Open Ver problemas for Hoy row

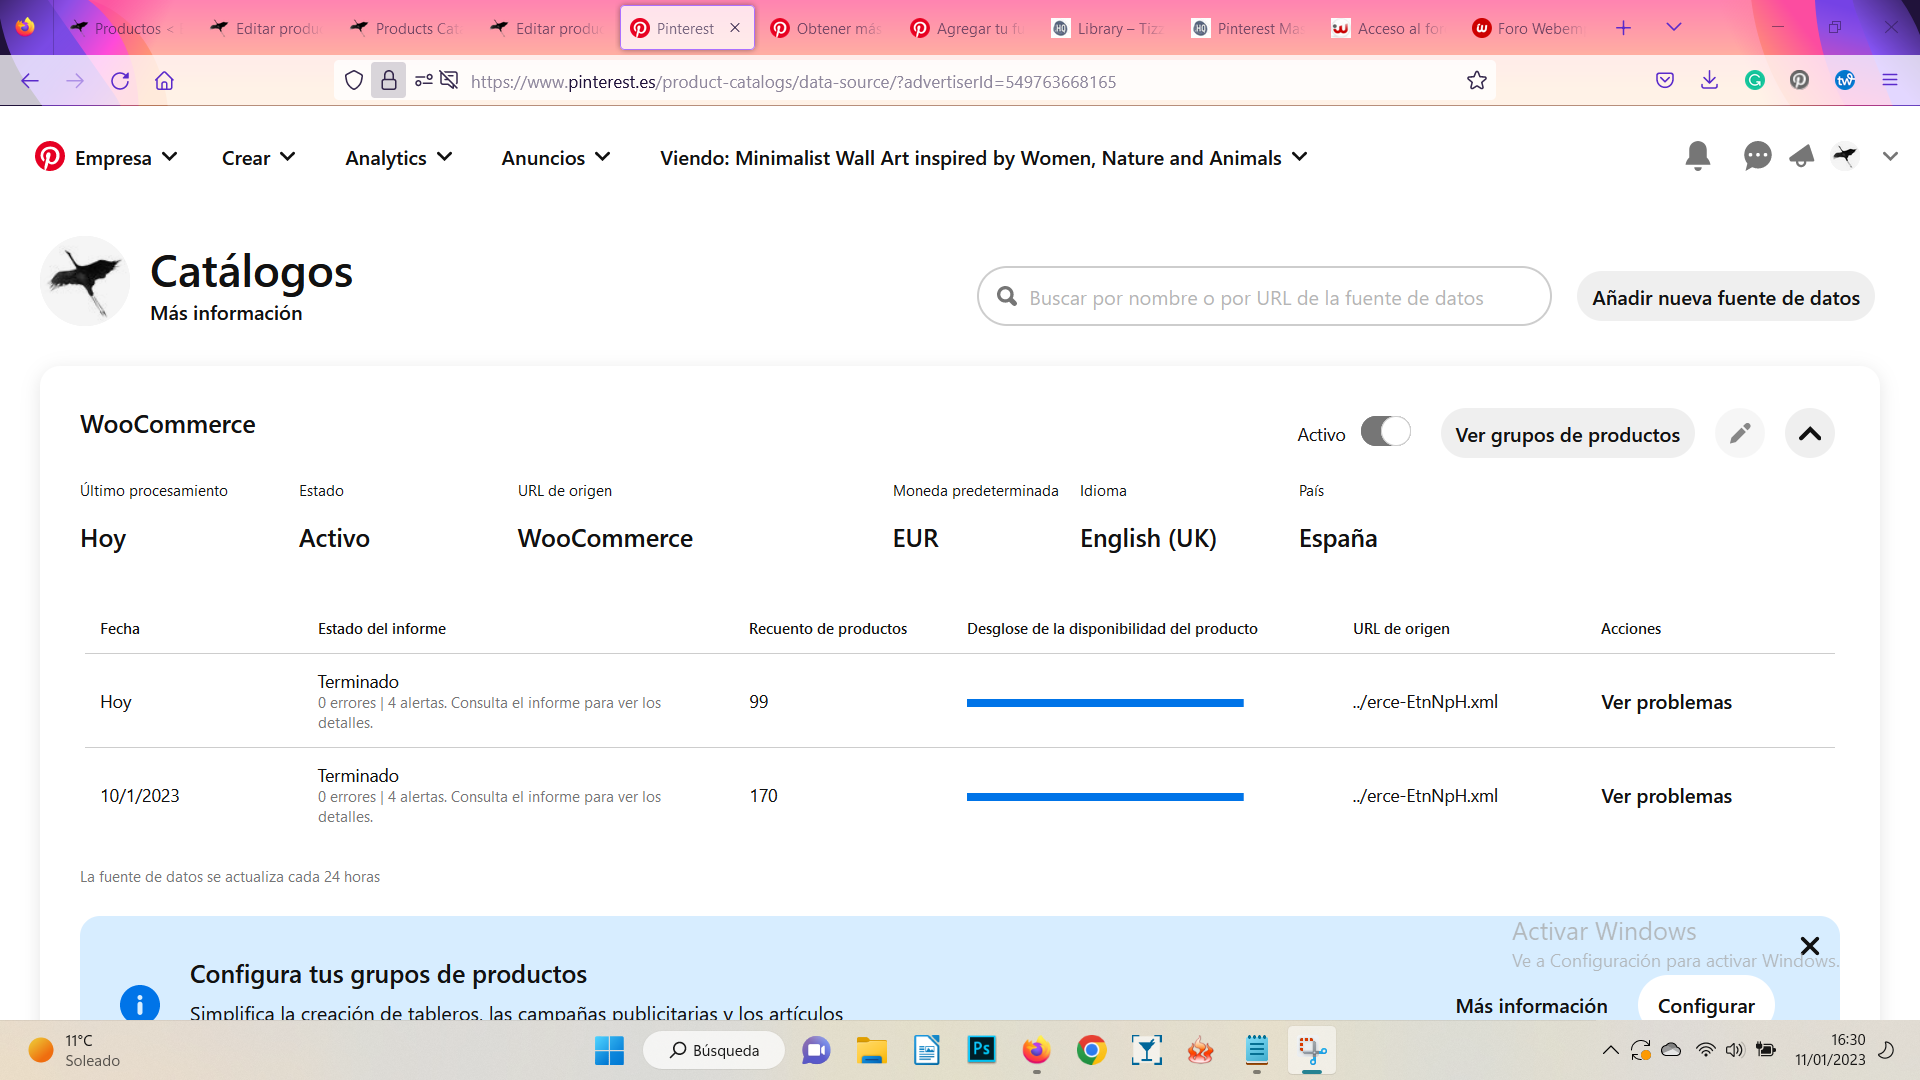point(1666,702)
